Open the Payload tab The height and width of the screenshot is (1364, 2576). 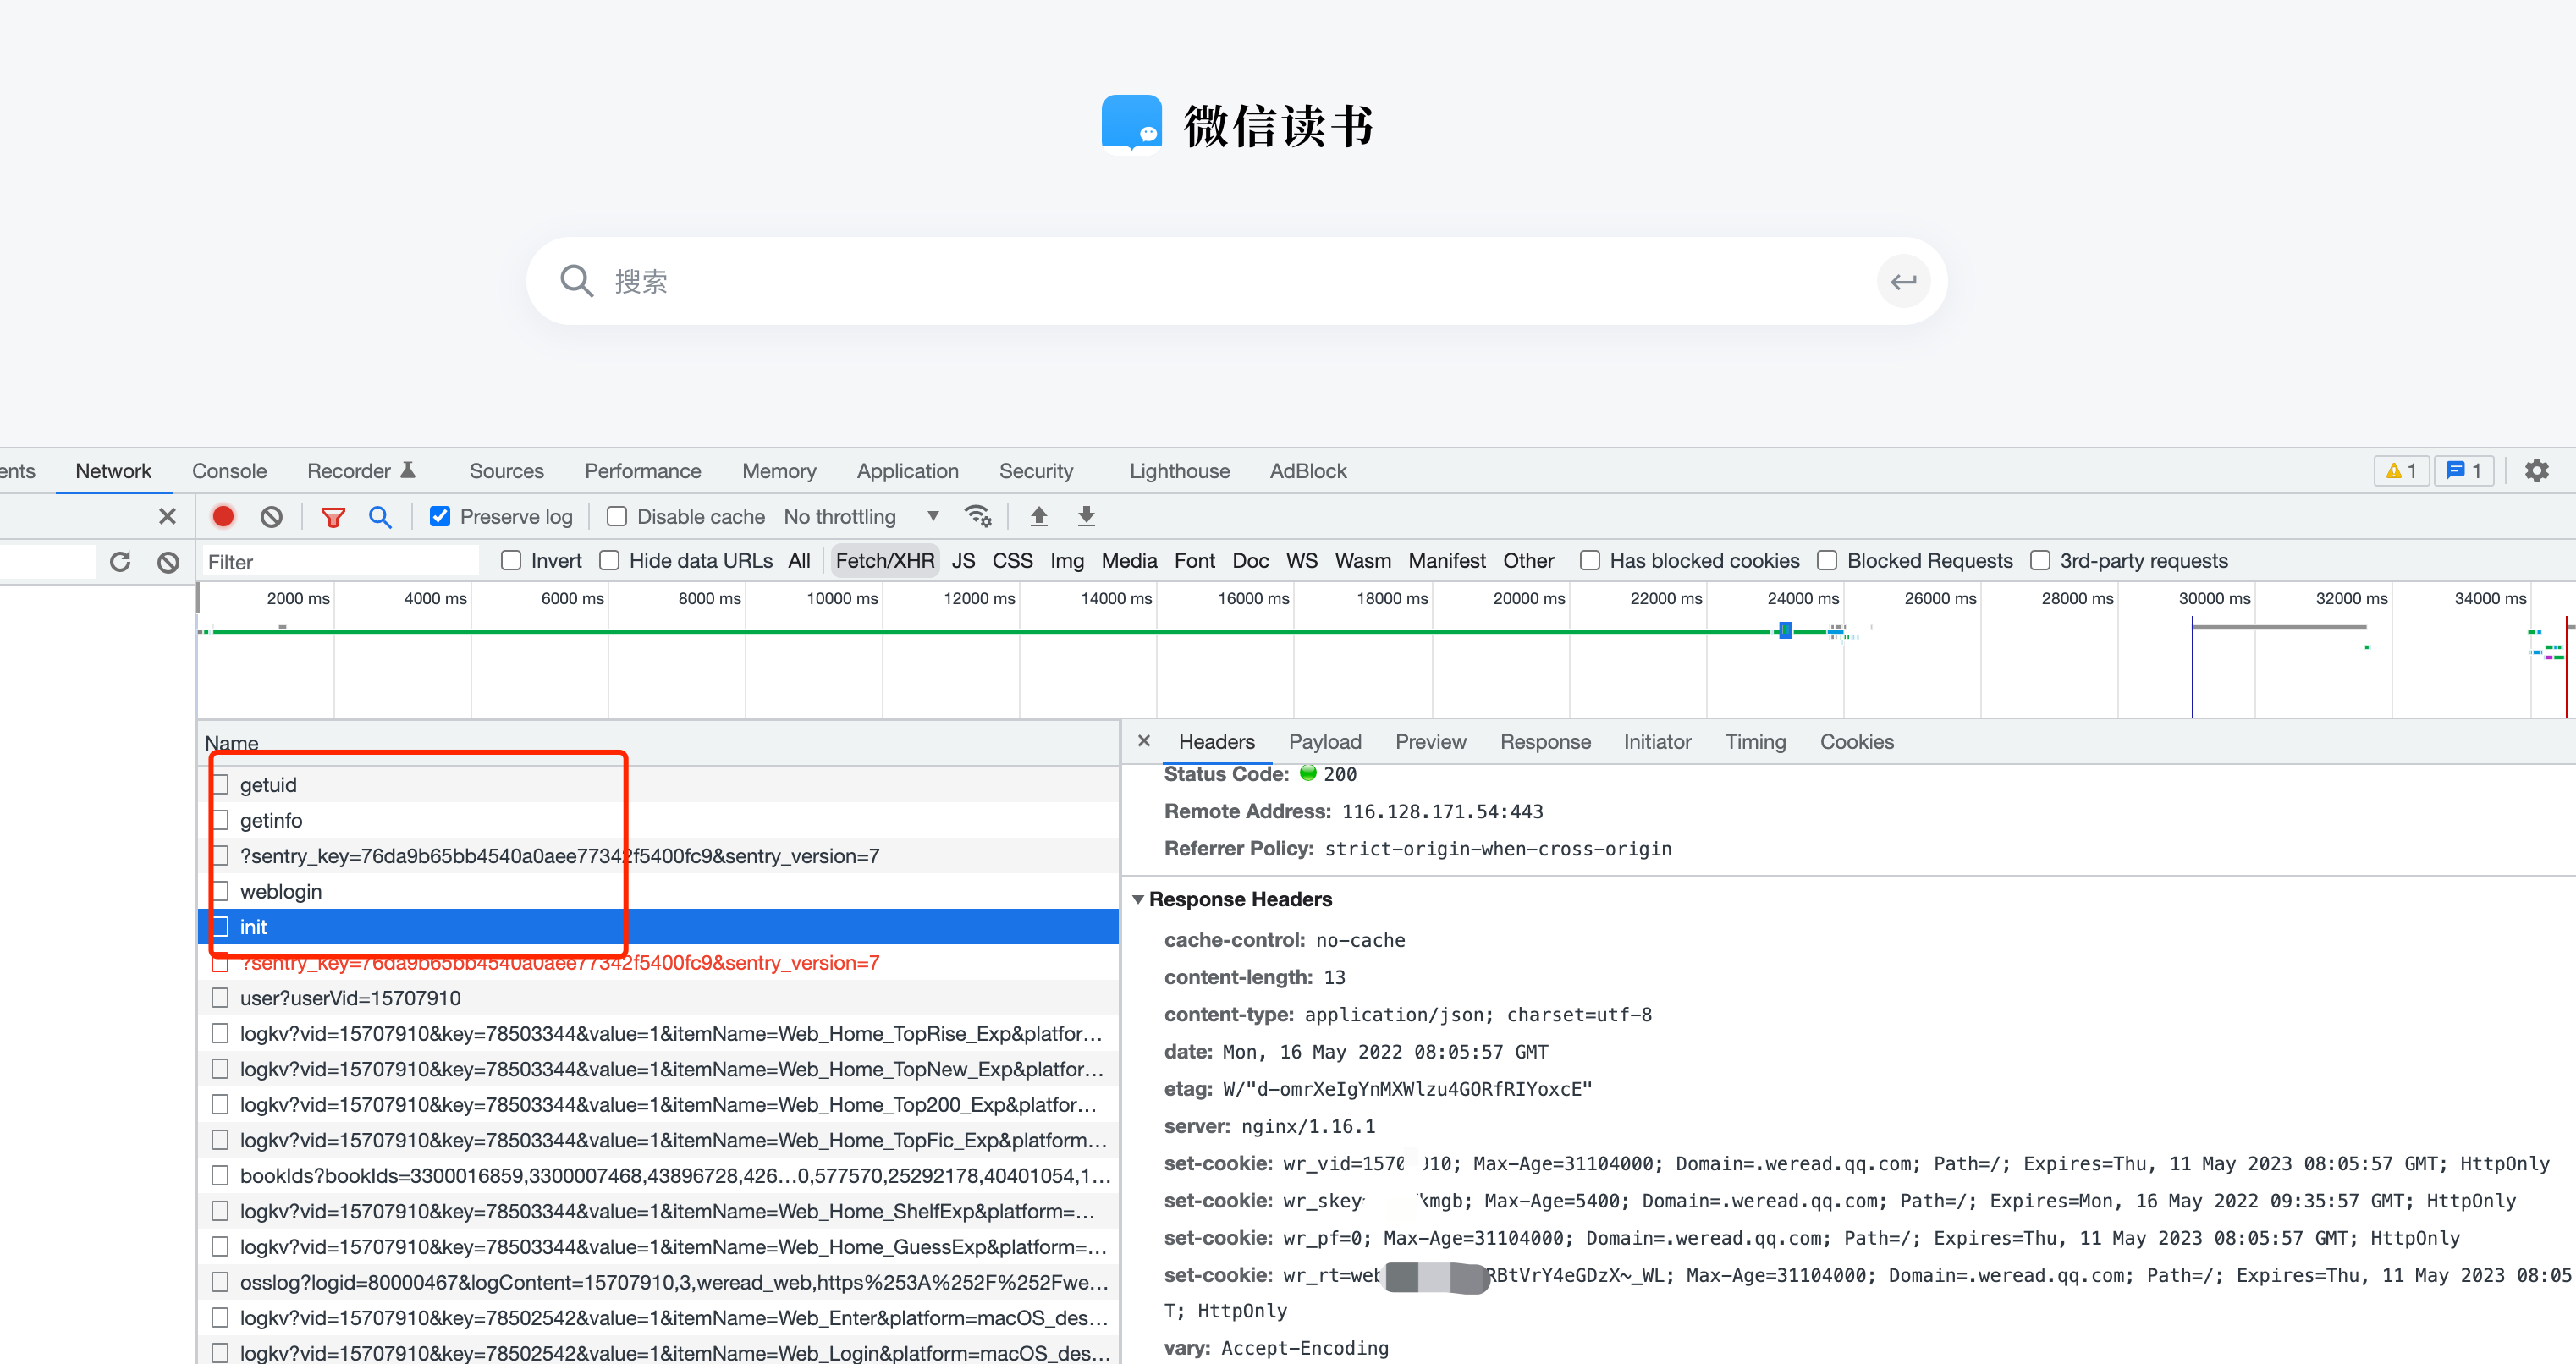coord(1324,741)
